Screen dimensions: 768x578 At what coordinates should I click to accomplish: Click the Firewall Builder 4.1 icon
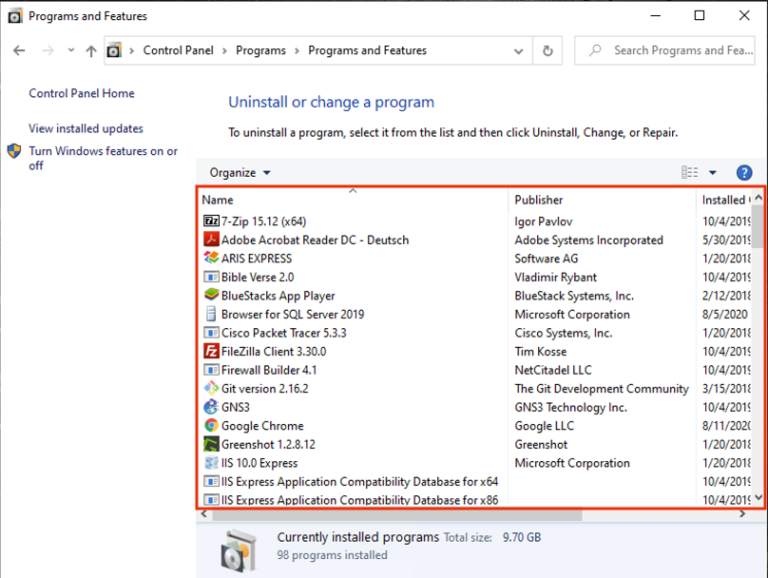[x=211, y=370]
